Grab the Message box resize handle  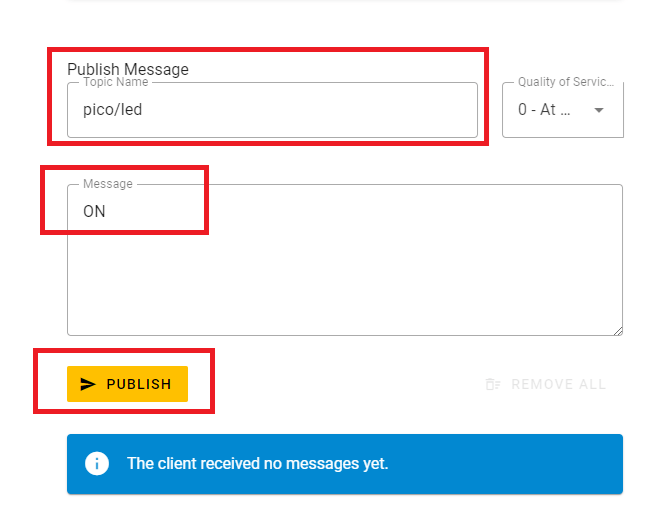tap(617, 330)
